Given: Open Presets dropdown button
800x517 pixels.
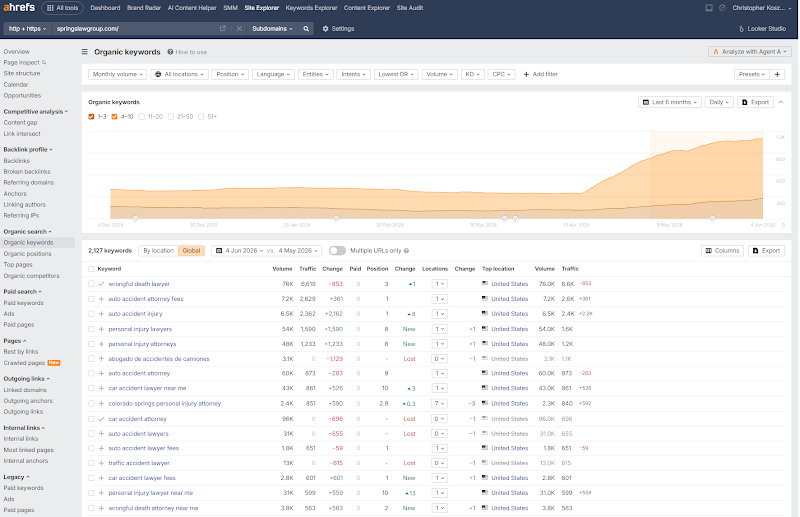Looking at the screenshot, I should 752,75.
